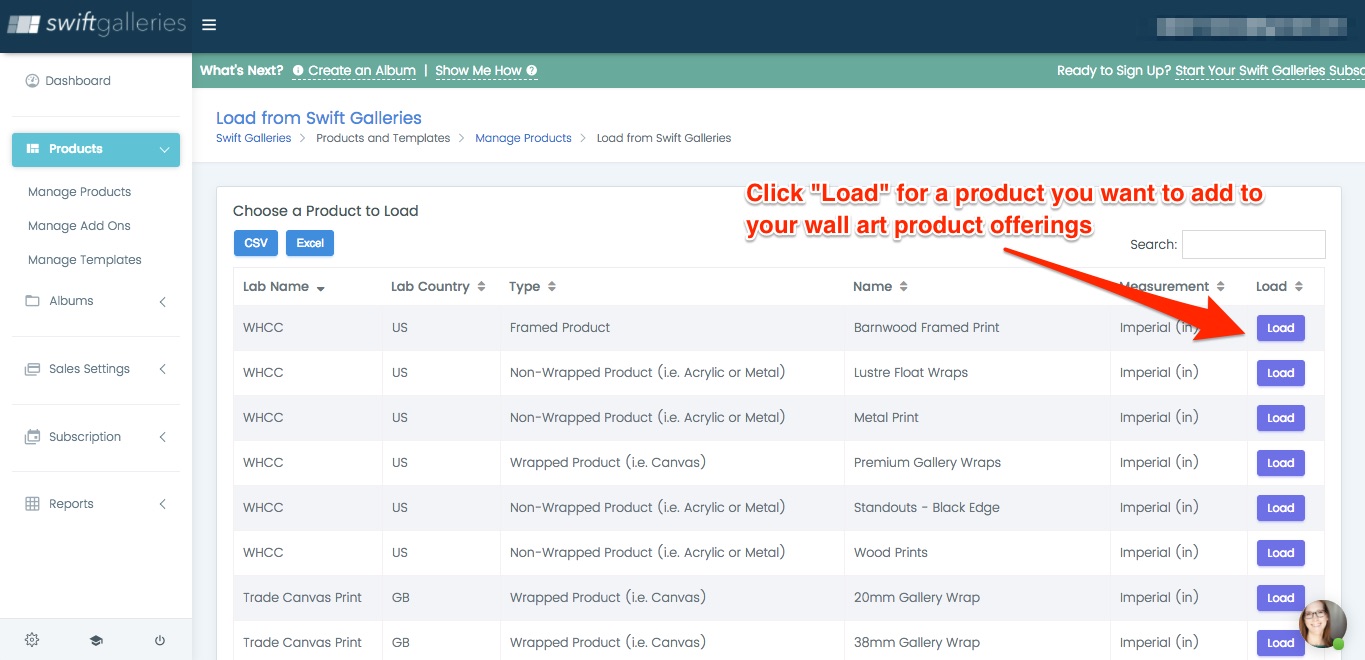
Task: Click the power logout icon
Action: [x=160, y=640]
